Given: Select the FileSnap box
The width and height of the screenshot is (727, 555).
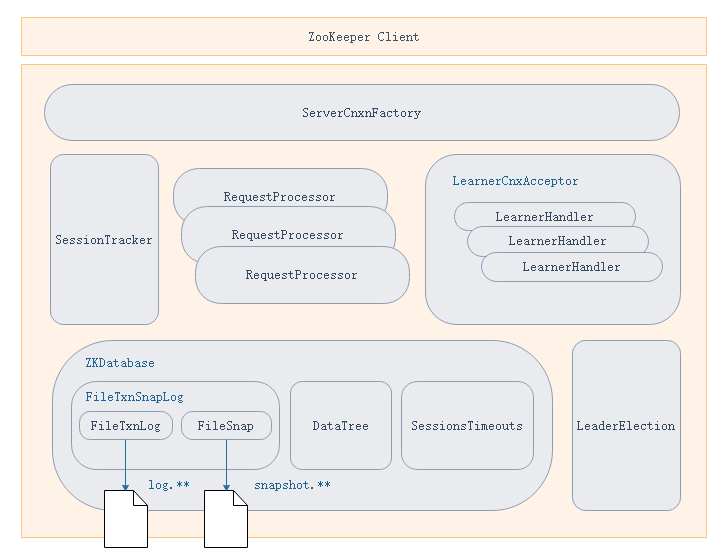Looking at the screenshot, I should tap(226, 425).
